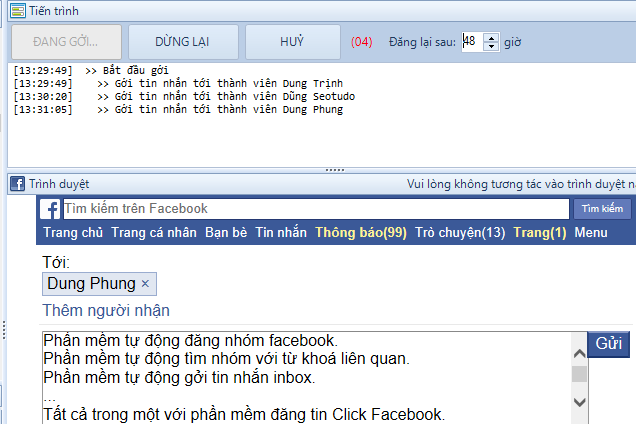This screenshot has height=424, width=636.
Task: Open the Trang(1) link
Action: pos(540,232)
